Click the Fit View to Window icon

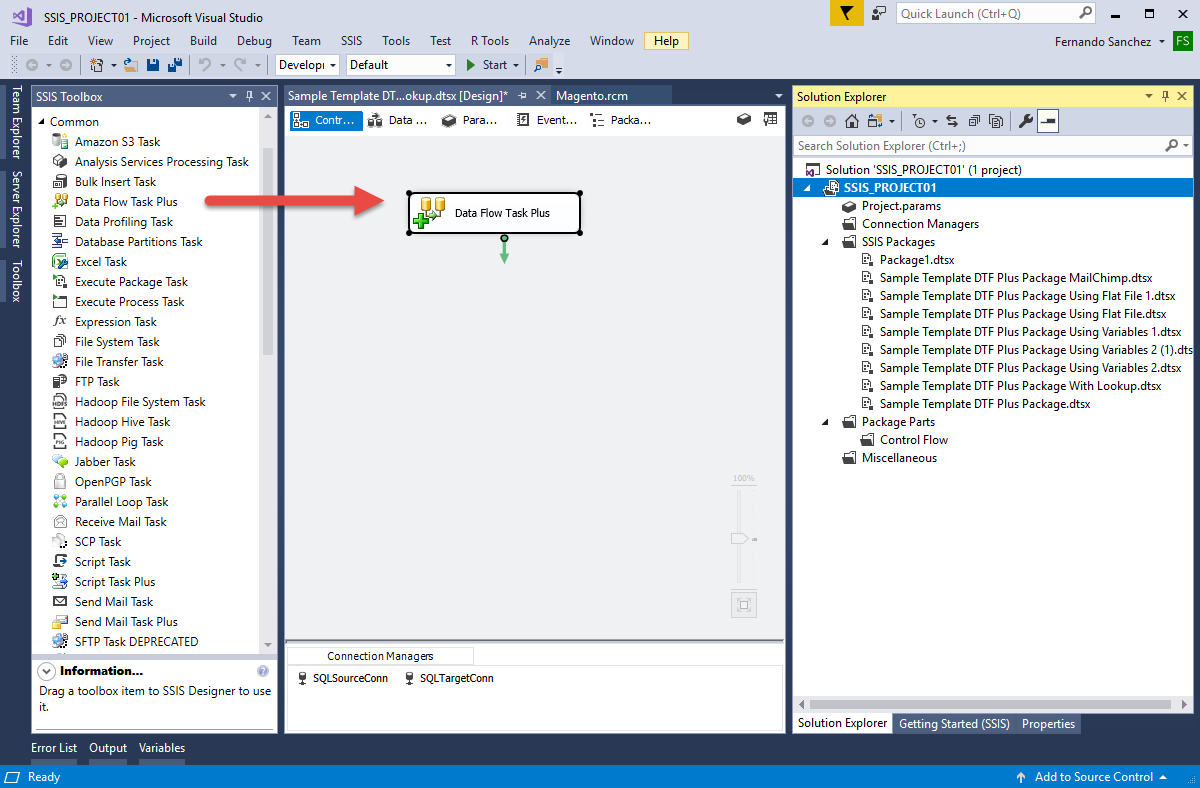(743, 604)
